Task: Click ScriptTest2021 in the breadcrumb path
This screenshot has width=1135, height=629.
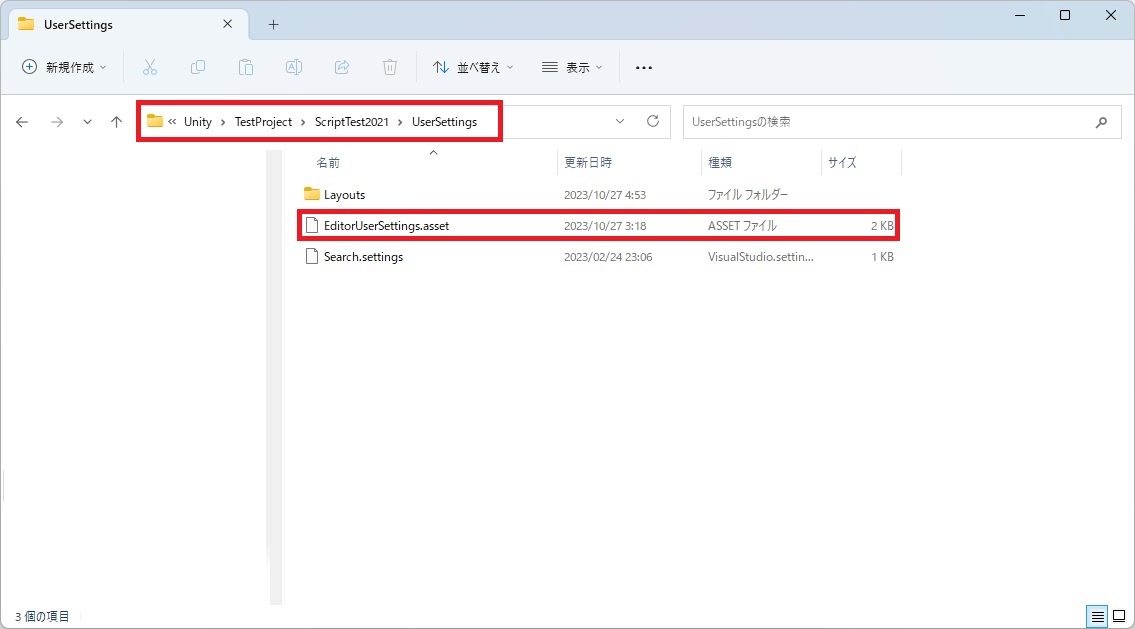Action: 351,121
